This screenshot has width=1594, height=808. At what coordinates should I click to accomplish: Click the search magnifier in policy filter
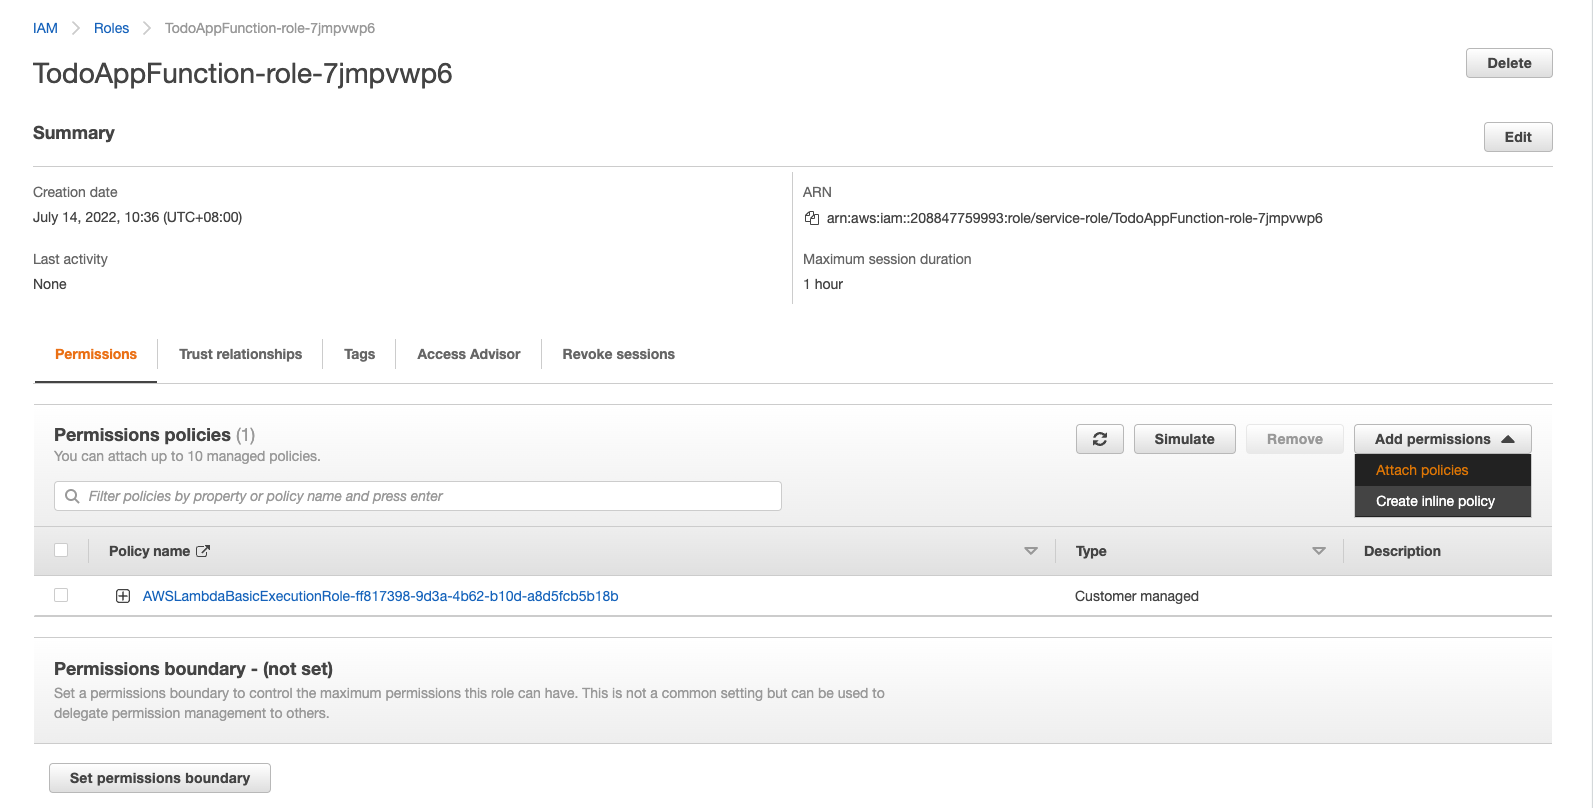[72, 496]
